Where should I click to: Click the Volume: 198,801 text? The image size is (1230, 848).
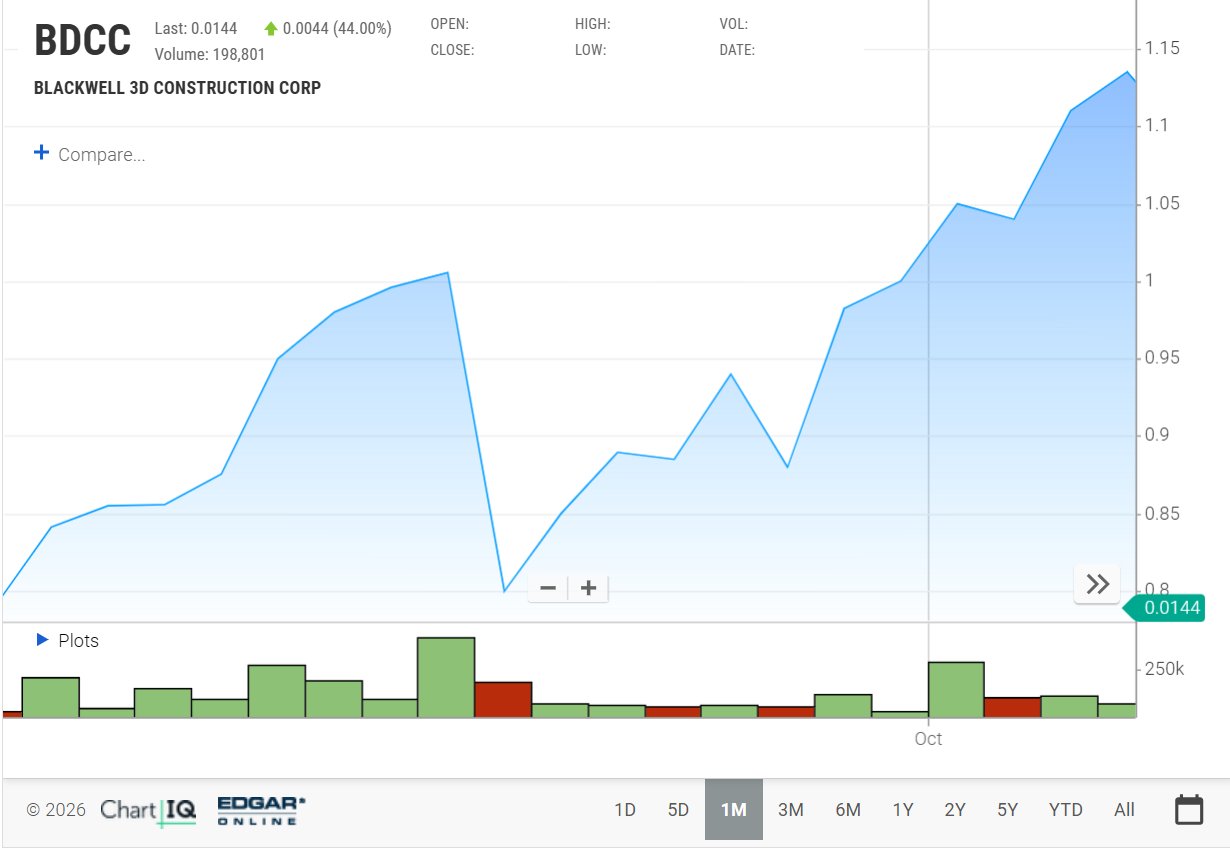coord(210,54)
